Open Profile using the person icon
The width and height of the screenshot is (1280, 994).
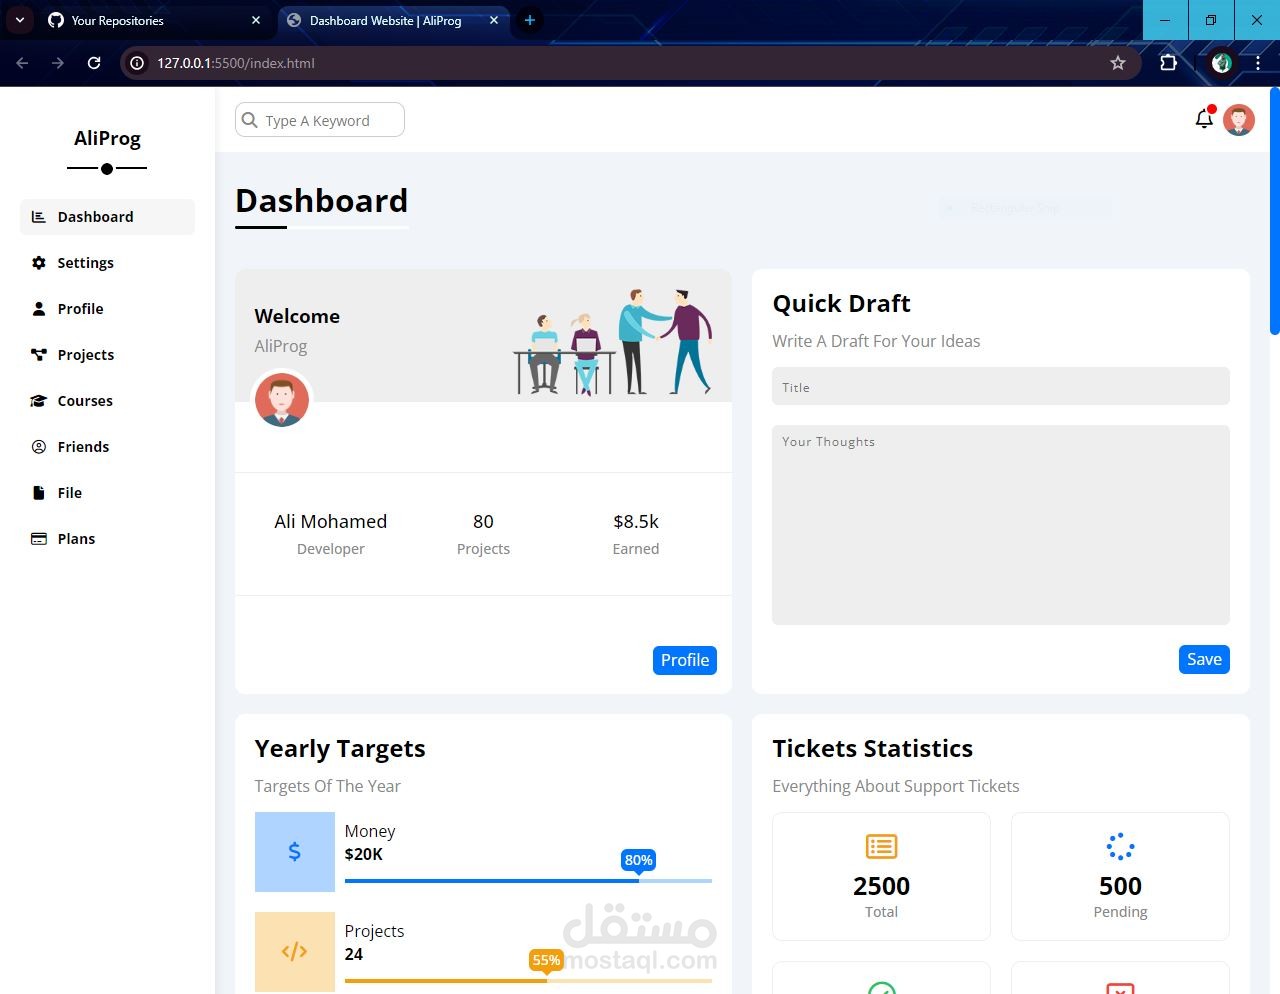tap(38, 308)
